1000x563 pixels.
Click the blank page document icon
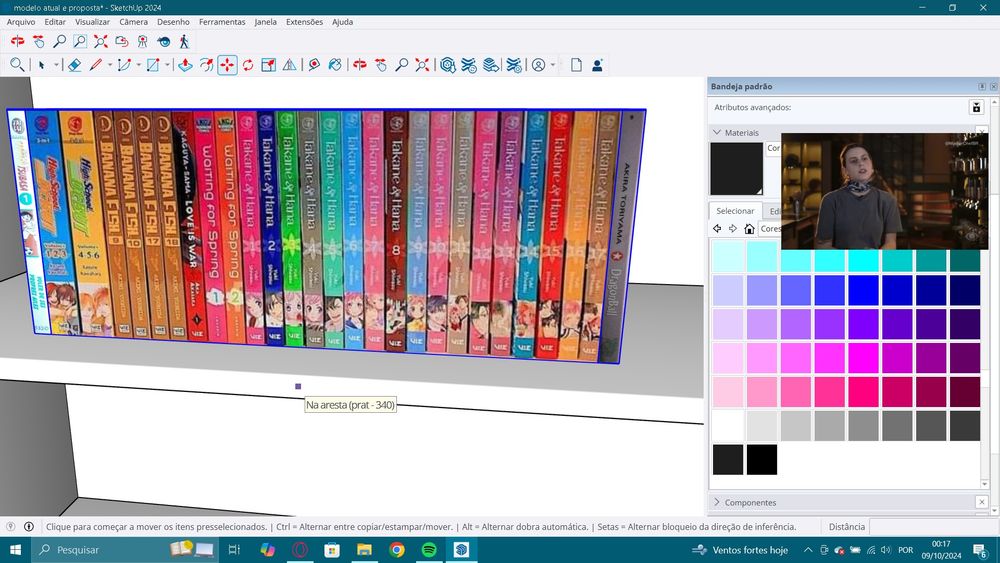tap(576, 65)
